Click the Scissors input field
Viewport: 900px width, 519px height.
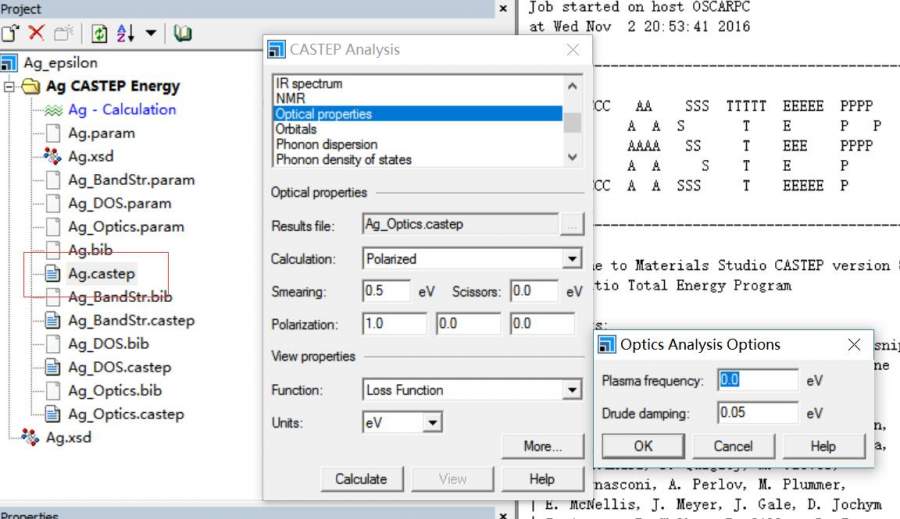click(534, 291)
